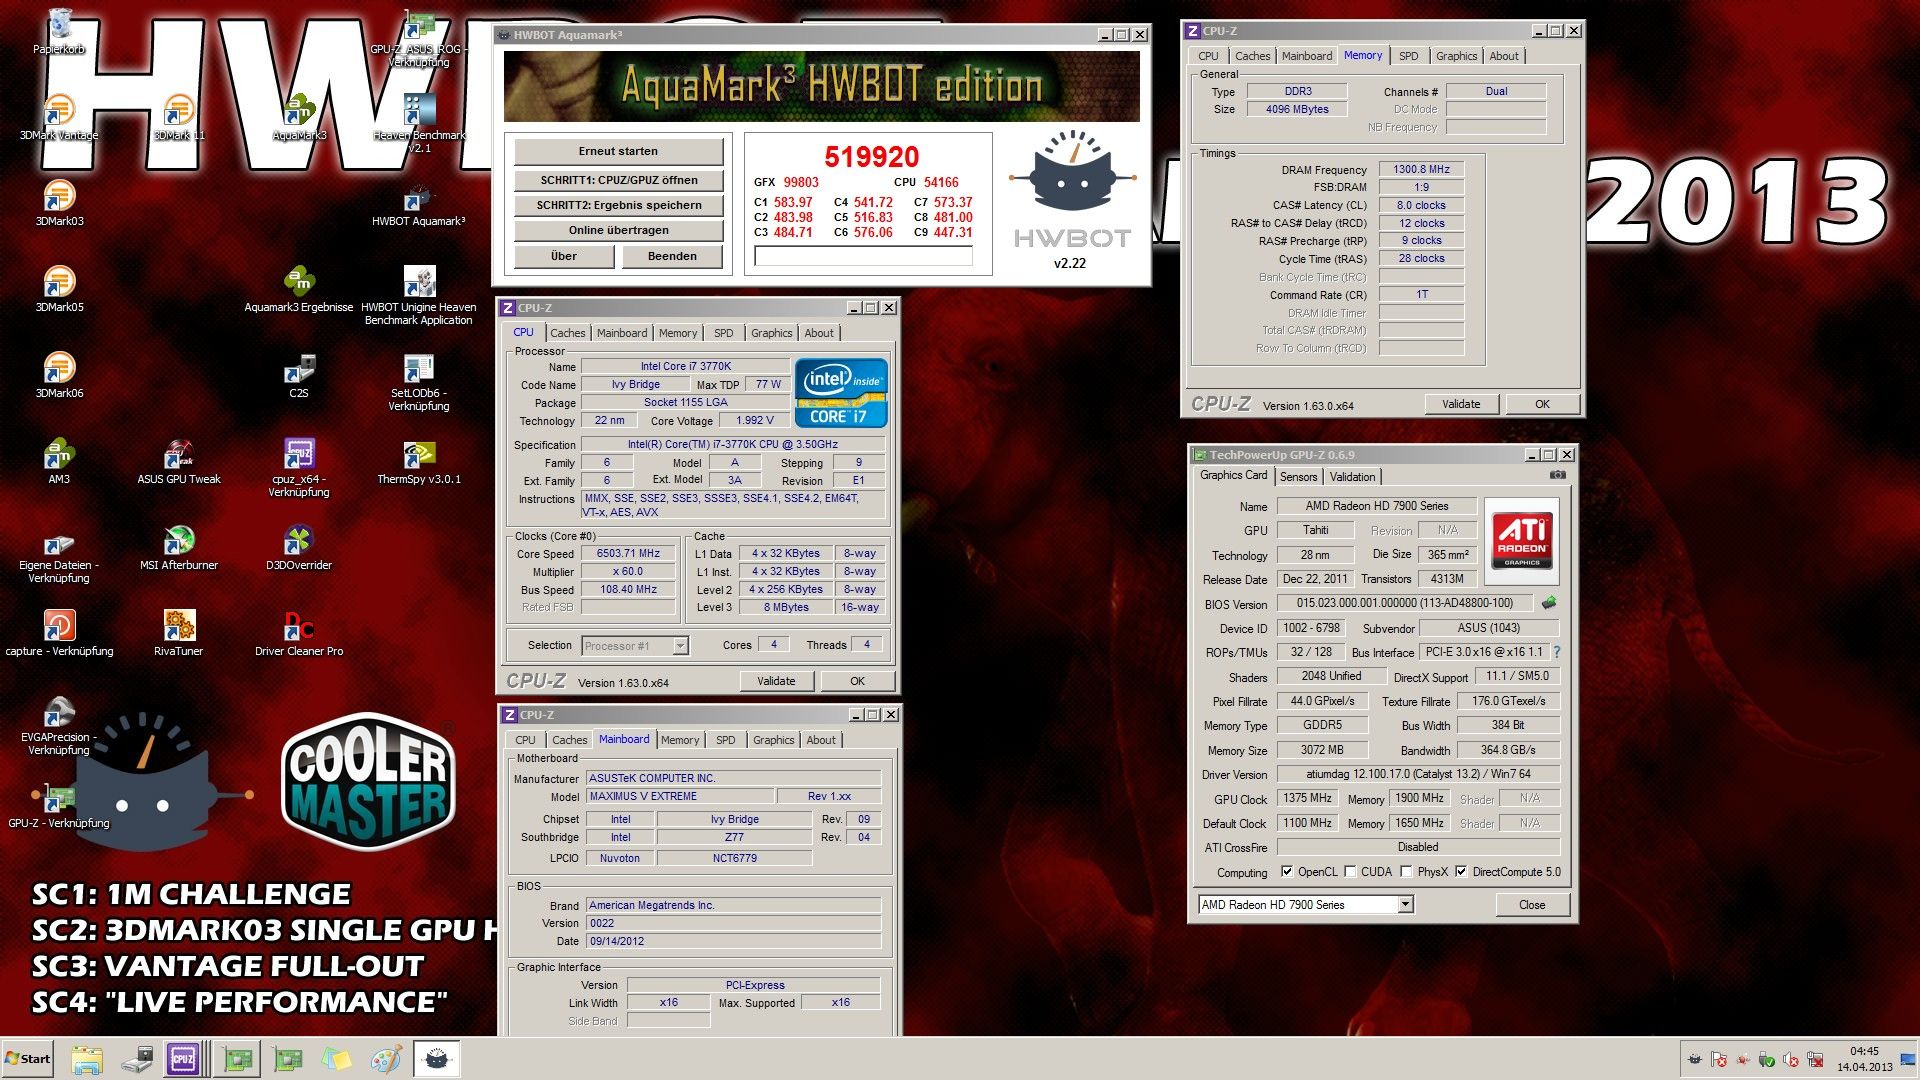The height and width of the screenshot is (1080, 1920).
Task: Open the 3DMark05 desktop shortcut
Action: (59, 288)
